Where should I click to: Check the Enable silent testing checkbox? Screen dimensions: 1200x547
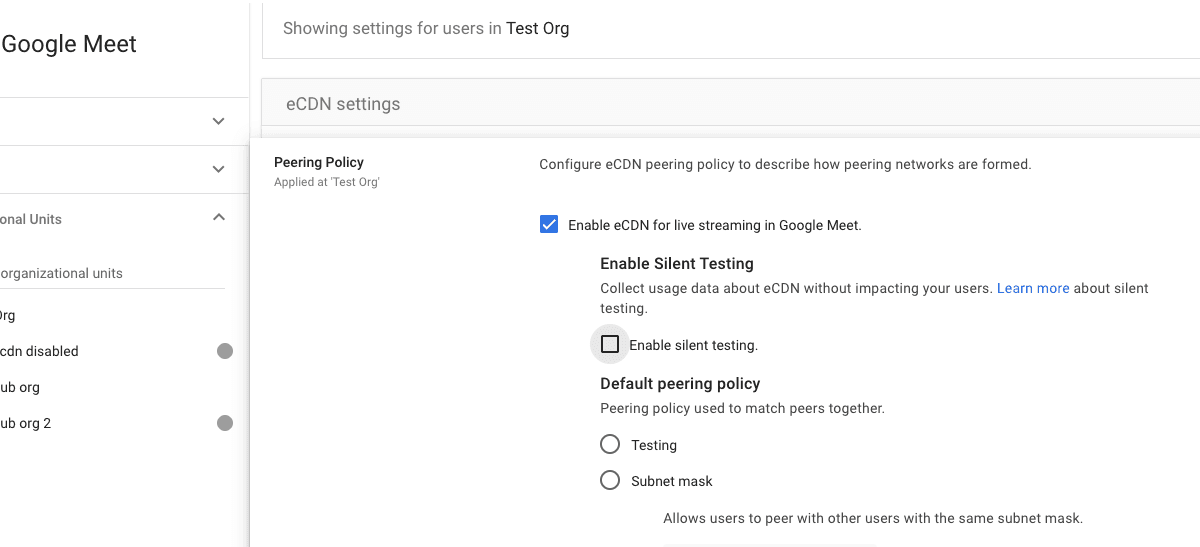click(x=610, y=345)
